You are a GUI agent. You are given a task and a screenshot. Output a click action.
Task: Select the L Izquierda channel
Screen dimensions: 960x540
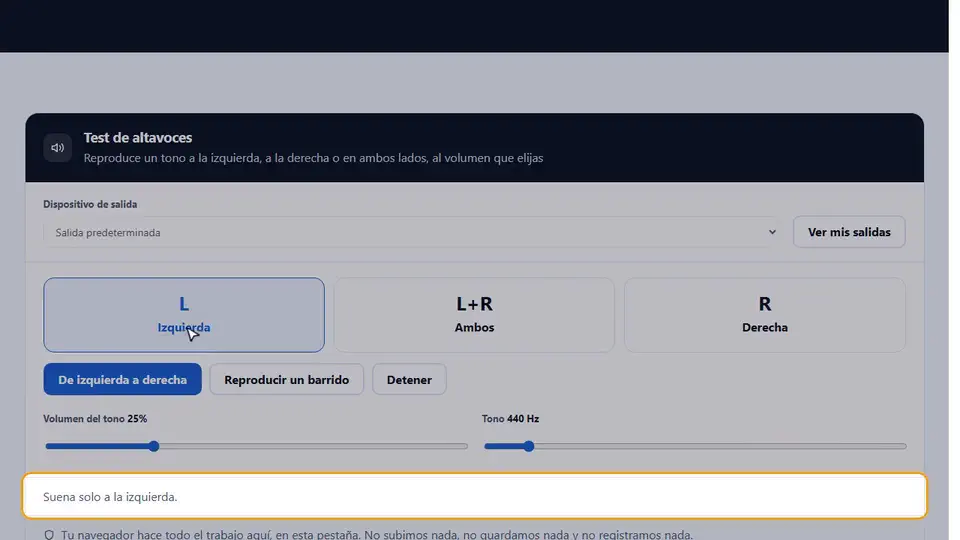[x=184, y=315]
